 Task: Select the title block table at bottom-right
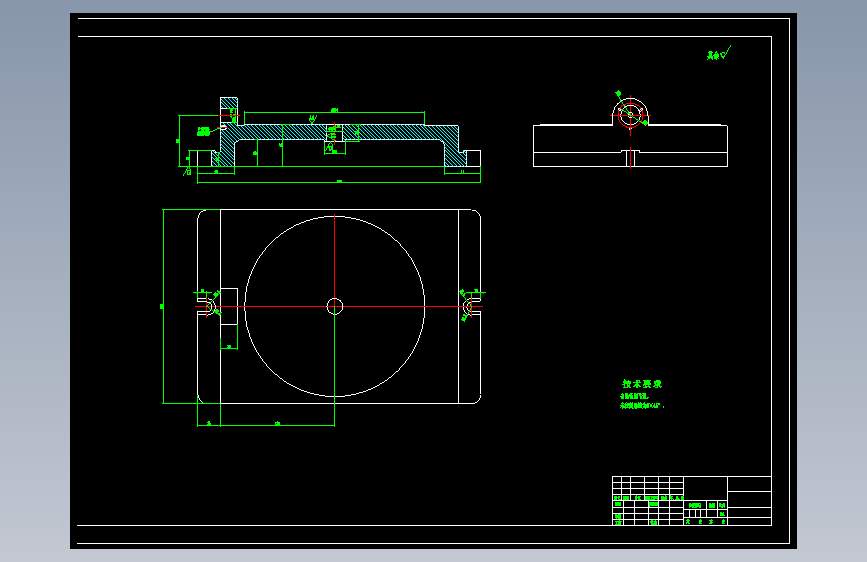coord(692,501)
